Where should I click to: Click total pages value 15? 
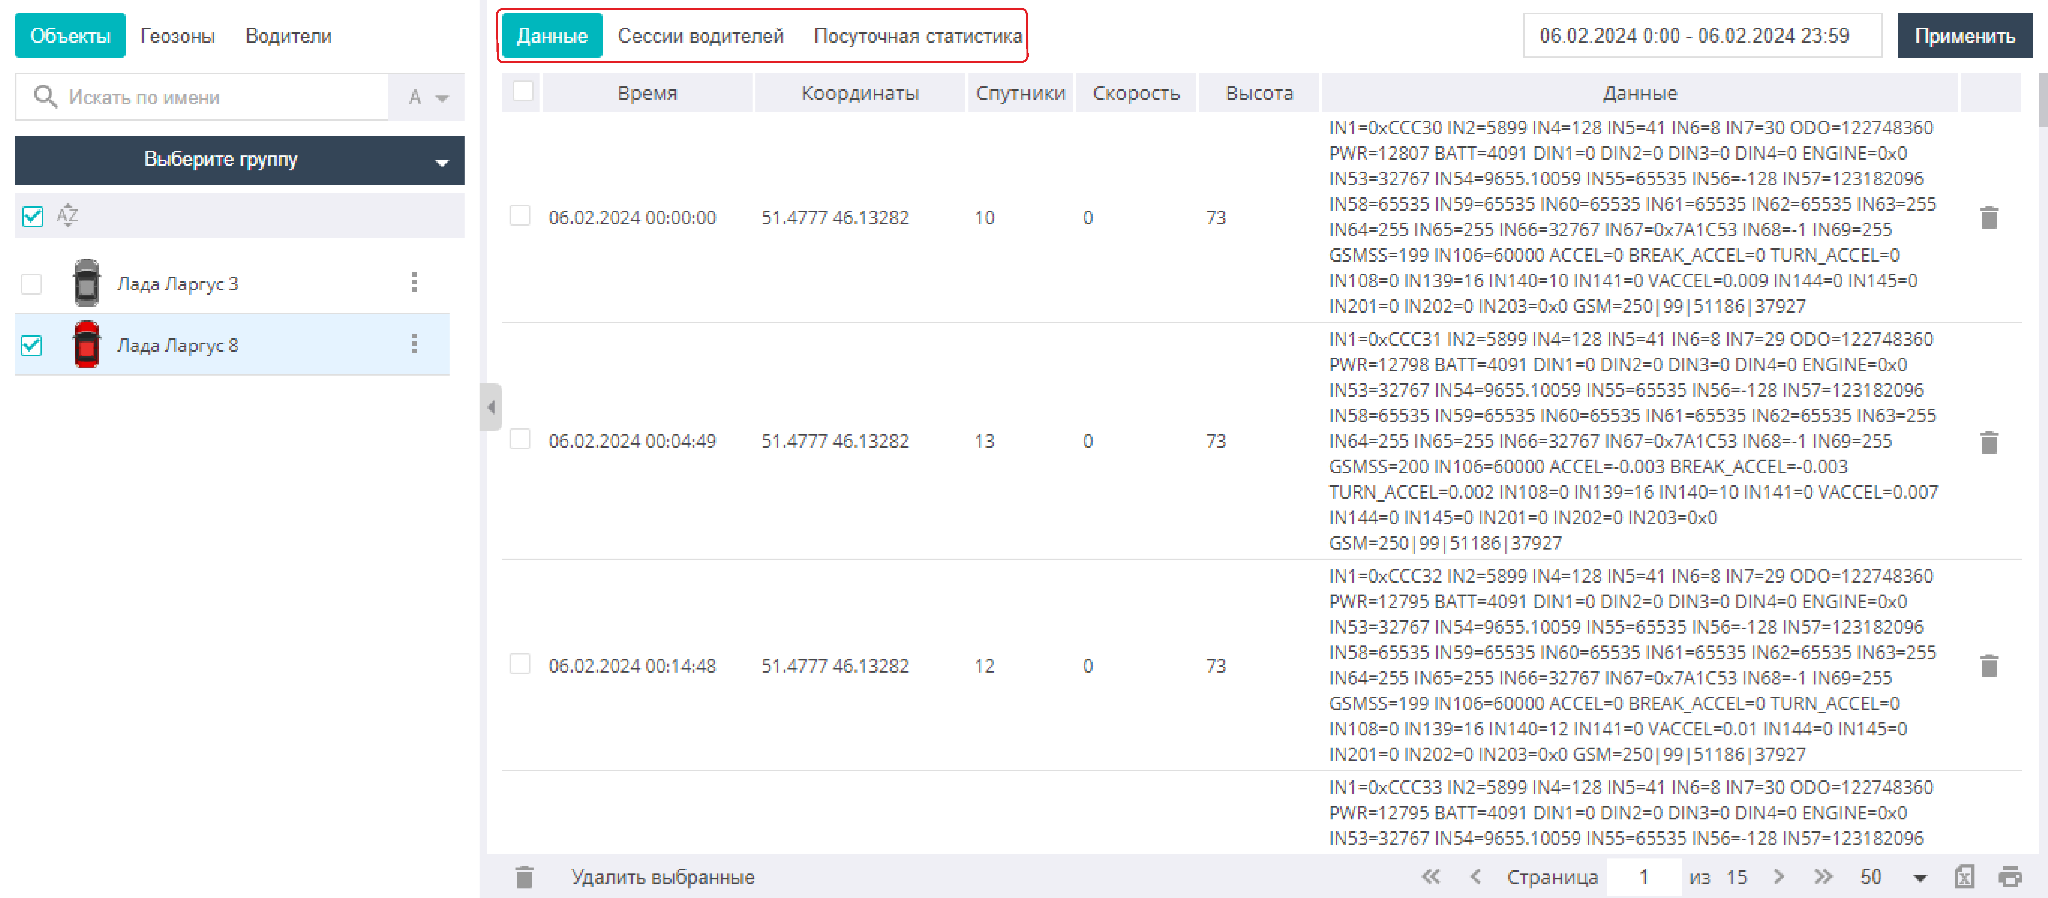(x=1737, y=877)
